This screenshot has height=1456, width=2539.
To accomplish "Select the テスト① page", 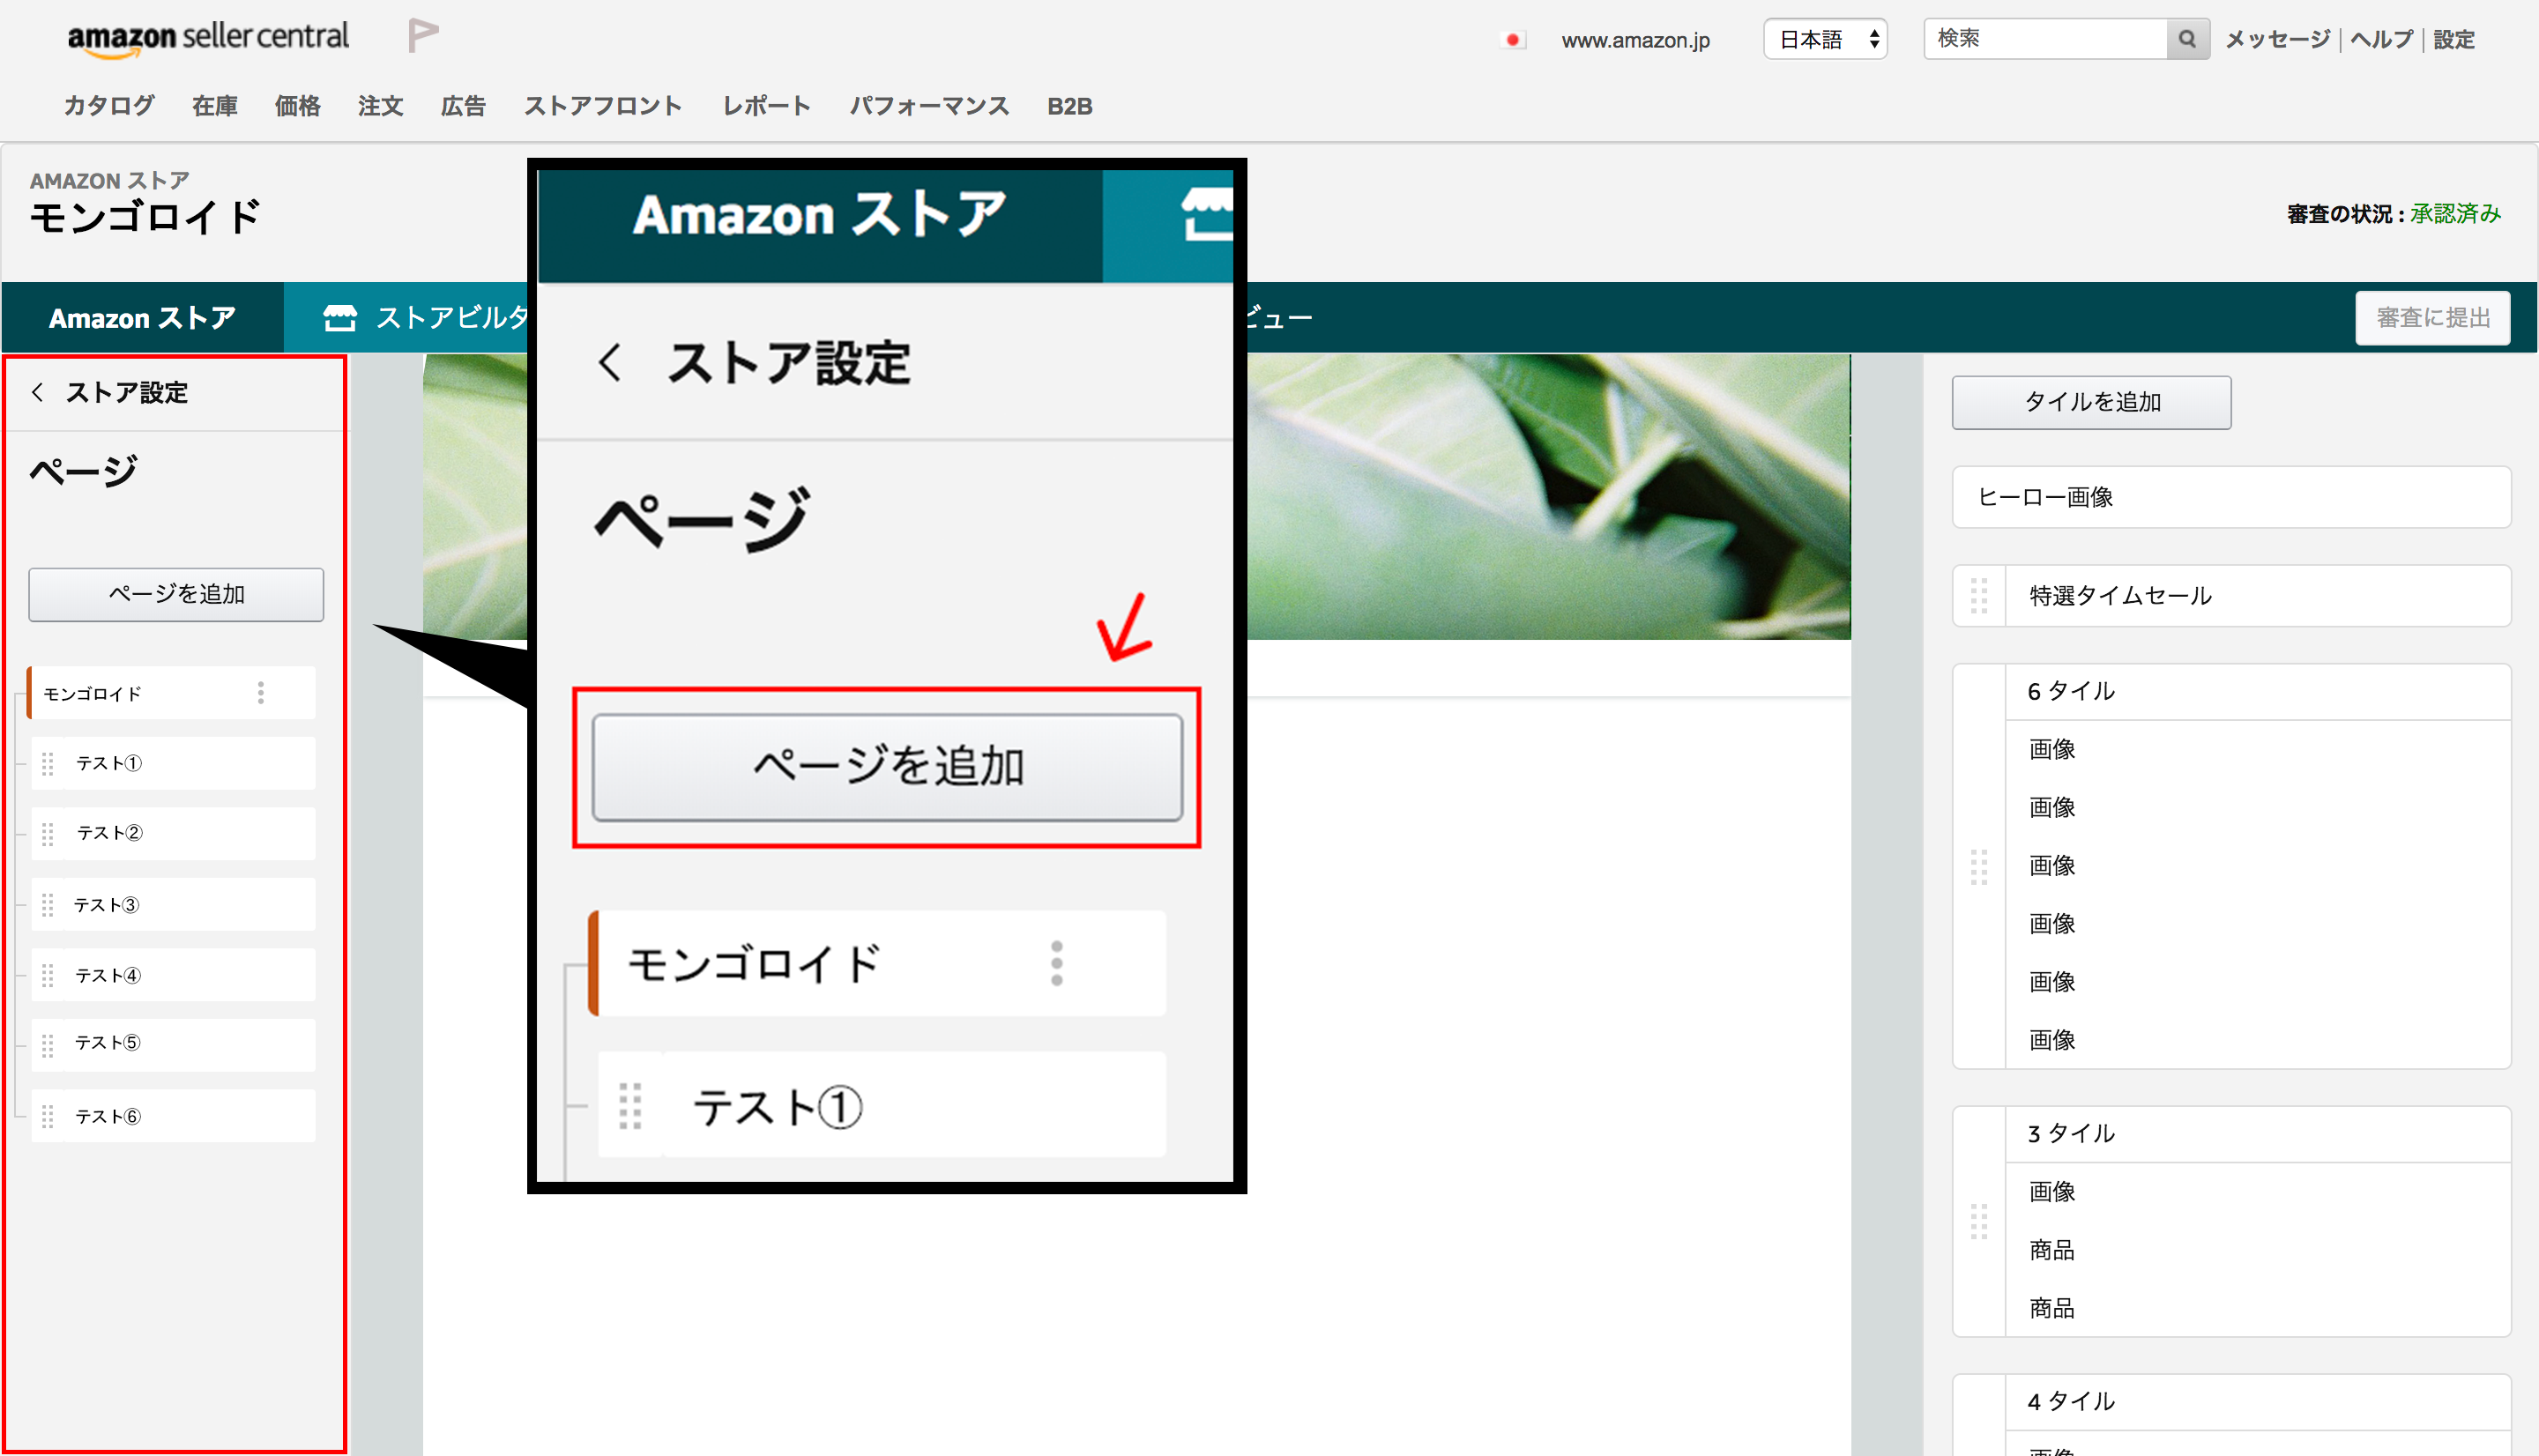I will click(x=174, y=764).
